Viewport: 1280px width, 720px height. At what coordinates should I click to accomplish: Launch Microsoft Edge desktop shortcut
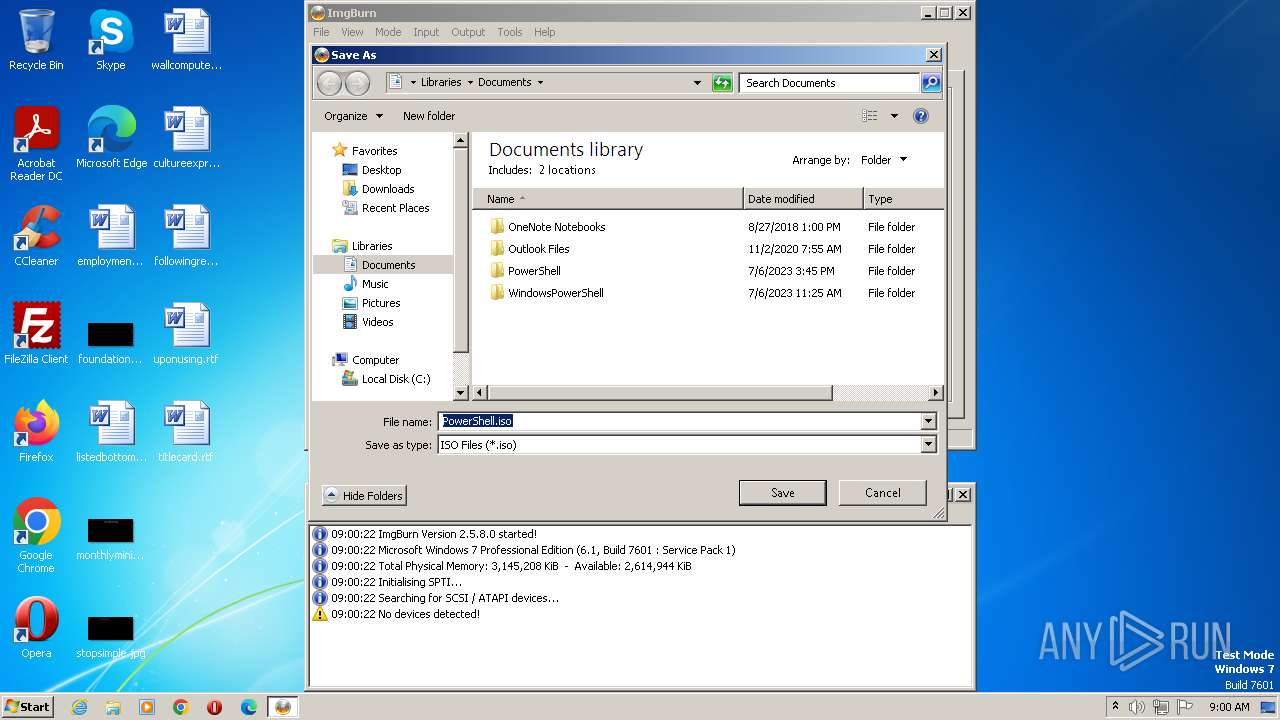111,137
